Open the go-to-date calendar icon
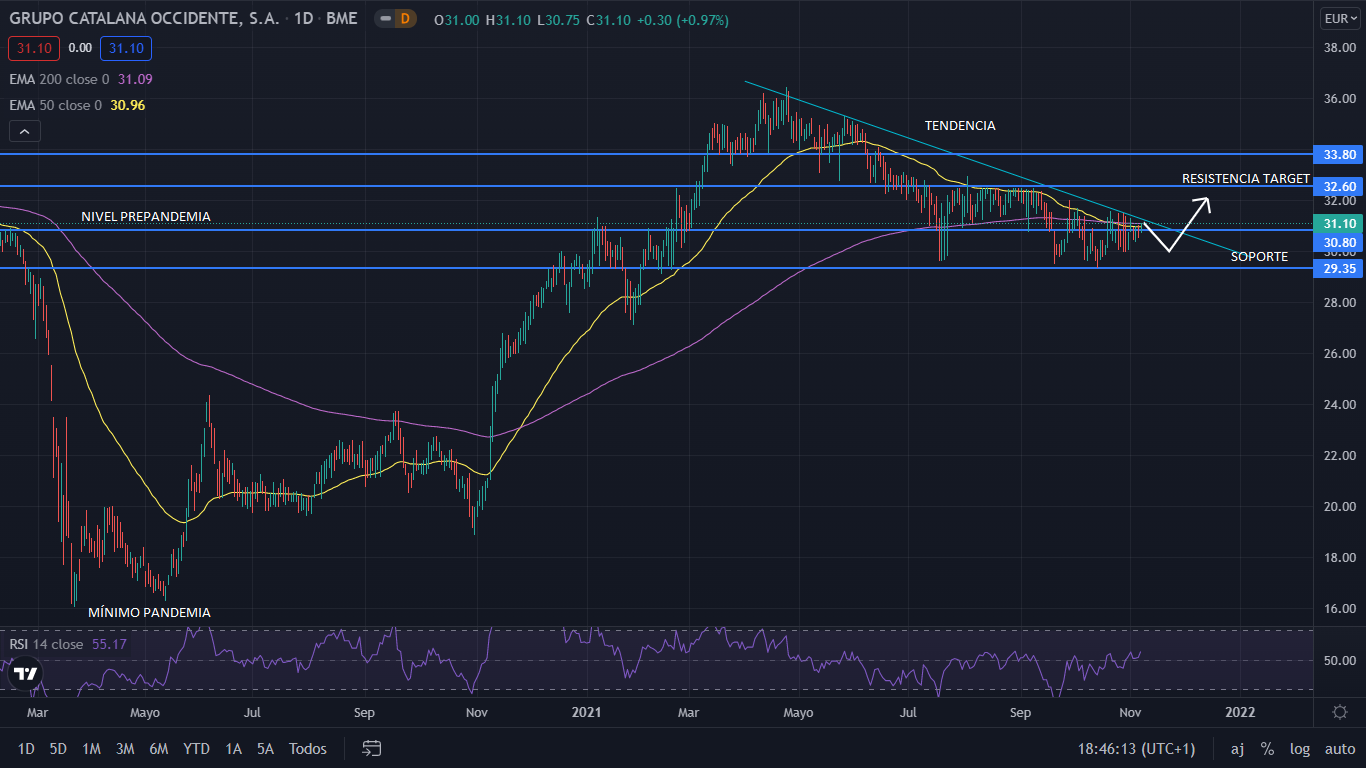1366x768 pixels. 372,748
